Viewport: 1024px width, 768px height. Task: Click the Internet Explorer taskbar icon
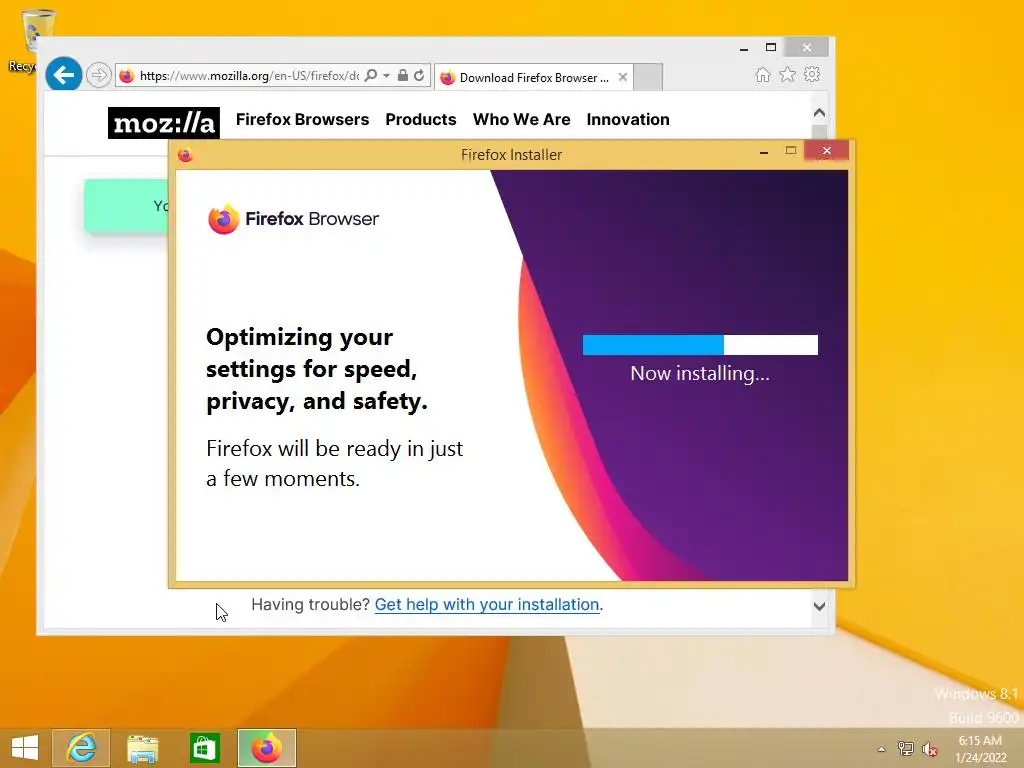tap(81, 748)
